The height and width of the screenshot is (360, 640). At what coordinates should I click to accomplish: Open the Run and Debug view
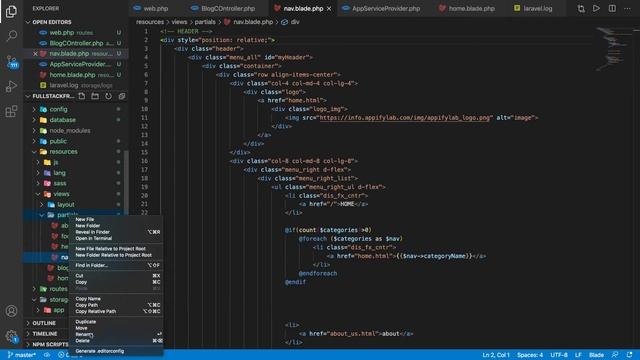pos(11,87)
